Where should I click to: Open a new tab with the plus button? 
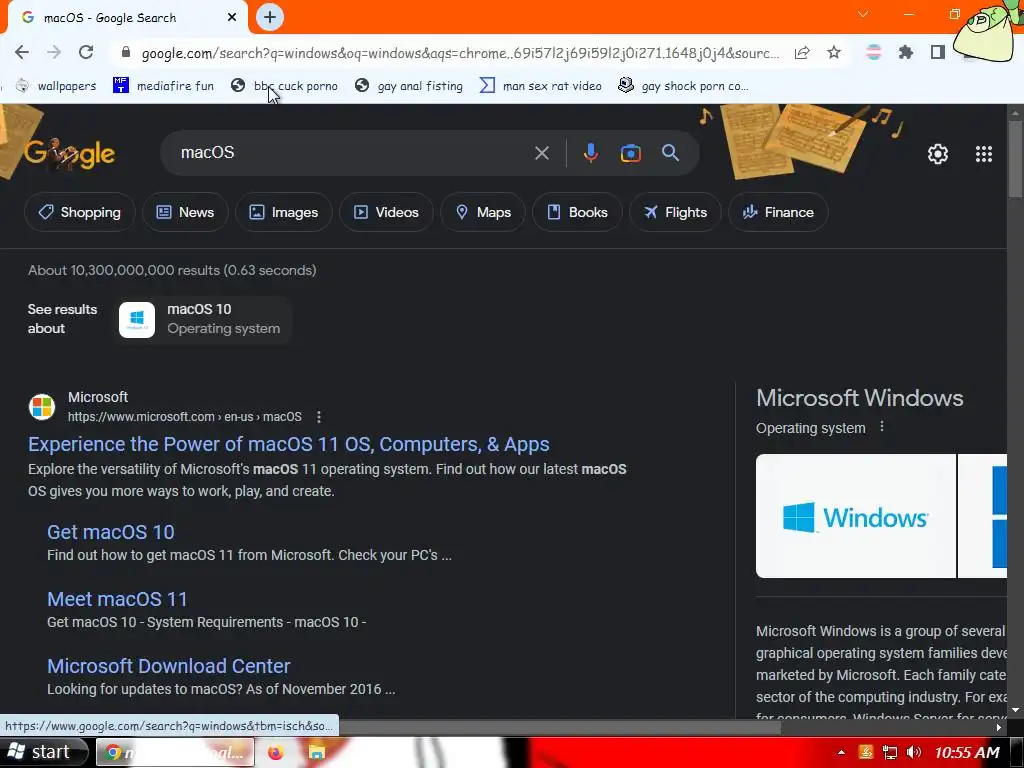coord(270,17)
